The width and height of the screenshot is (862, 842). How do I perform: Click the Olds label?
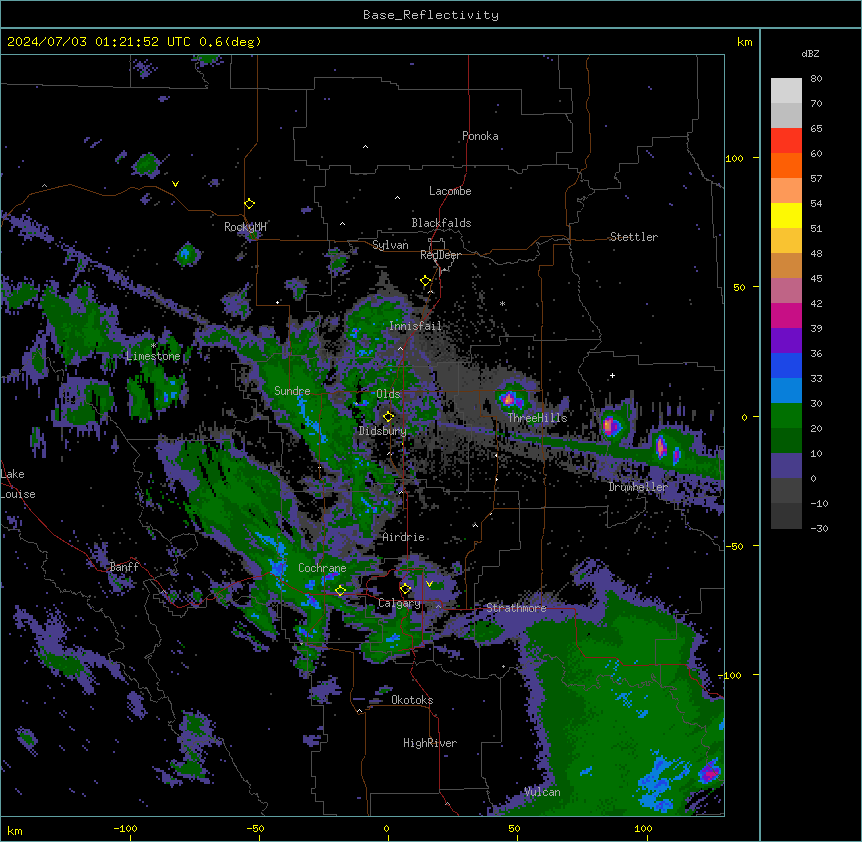pos(388,394)
